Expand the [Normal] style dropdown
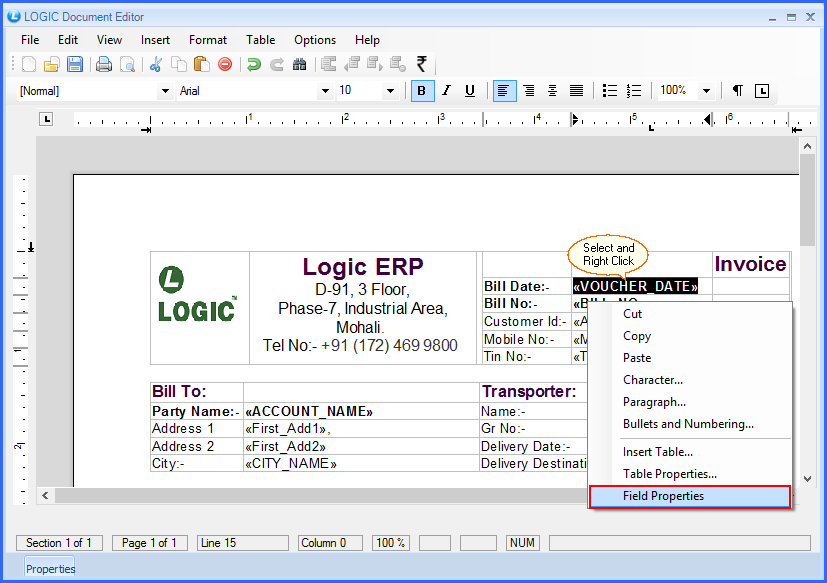This screenshot has height=583, width=827. [x=165, y=91]
